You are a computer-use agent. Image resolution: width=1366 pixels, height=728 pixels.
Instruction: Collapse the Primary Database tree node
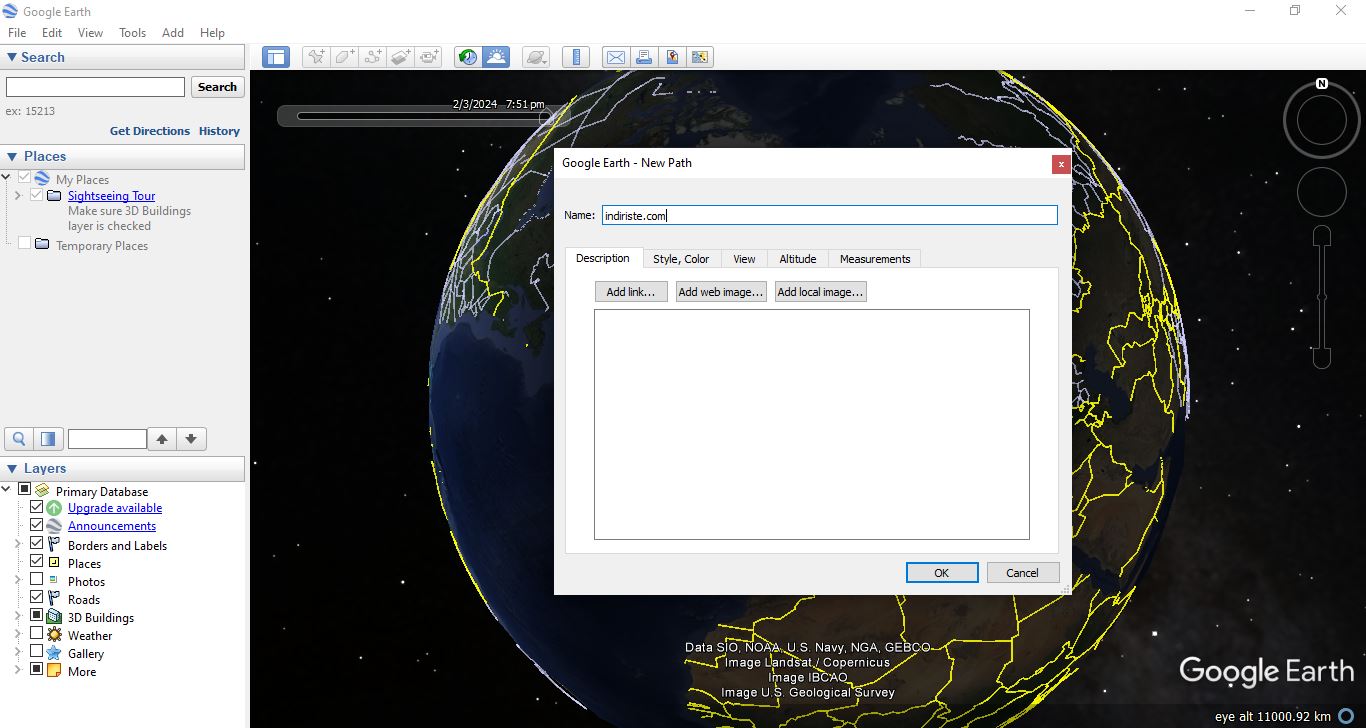tap(6, 490)
